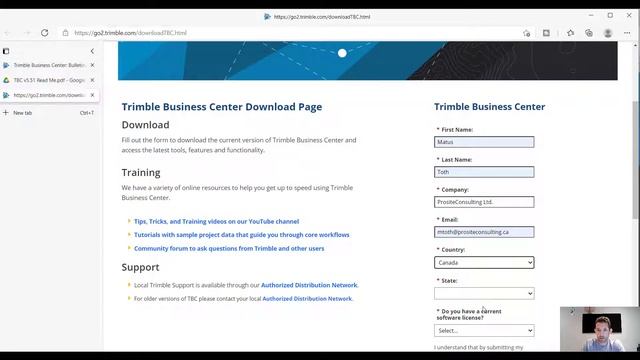The image size is (640, 360).
Task: Click the page vertical scrollbar
Action: 636,159
